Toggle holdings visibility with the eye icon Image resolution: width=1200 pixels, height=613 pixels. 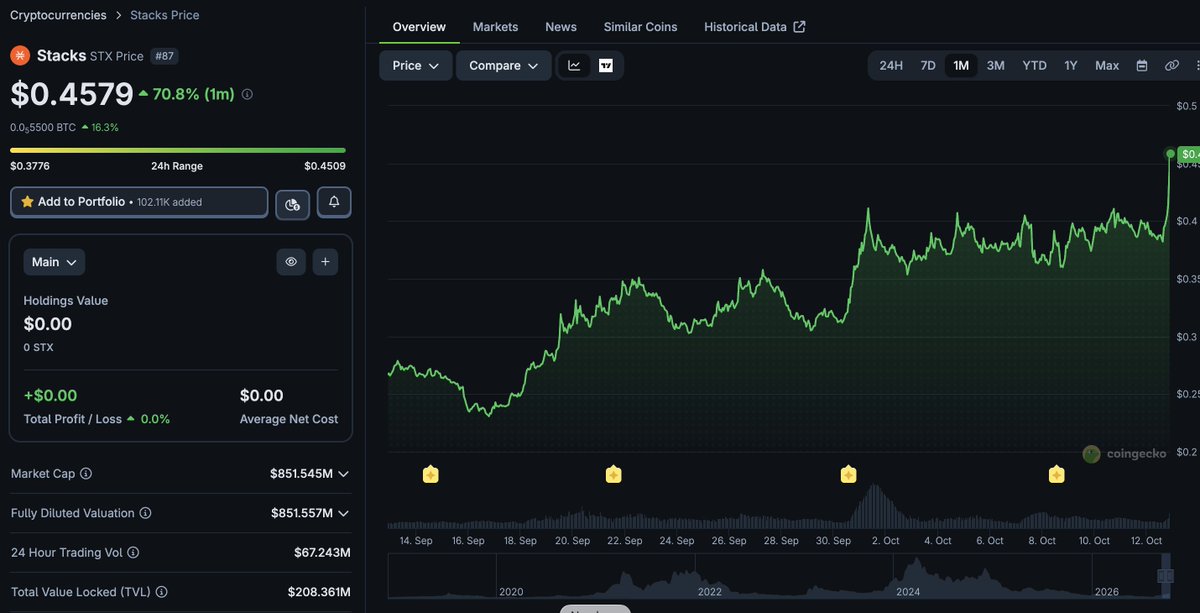click(x=291, y=262)
